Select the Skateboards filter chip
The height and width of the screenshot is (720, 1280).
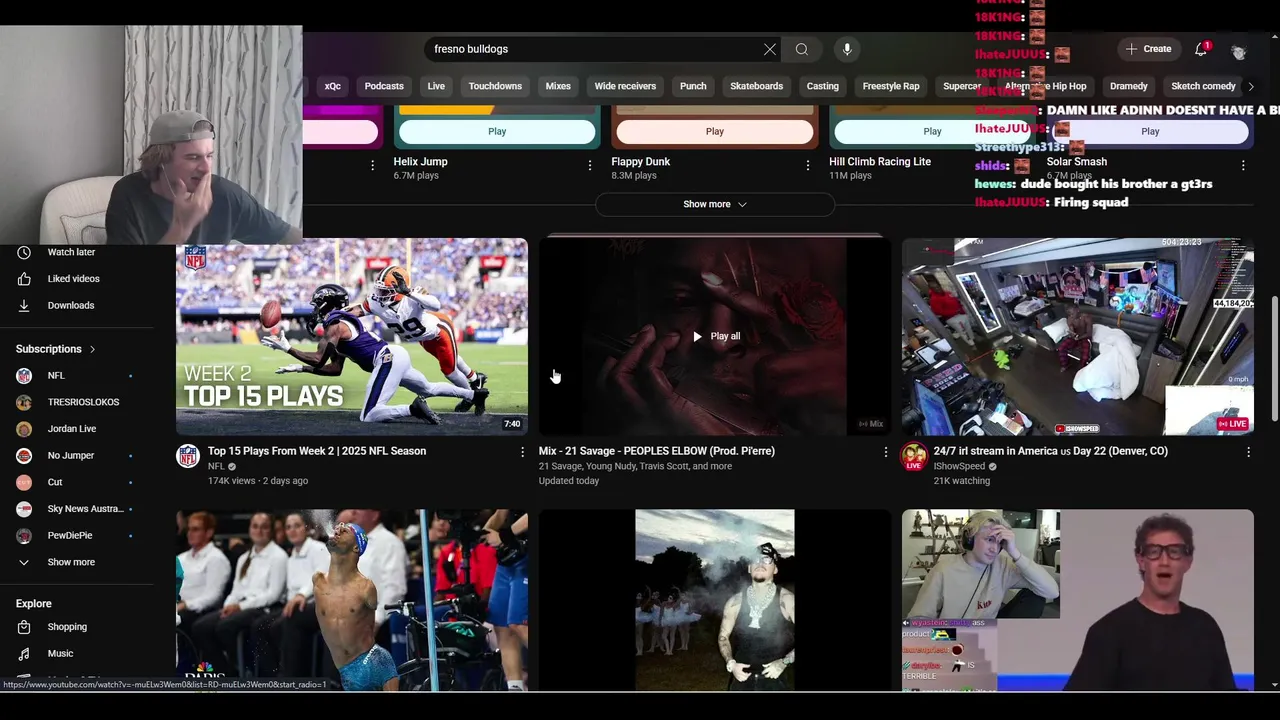(757, 86)
